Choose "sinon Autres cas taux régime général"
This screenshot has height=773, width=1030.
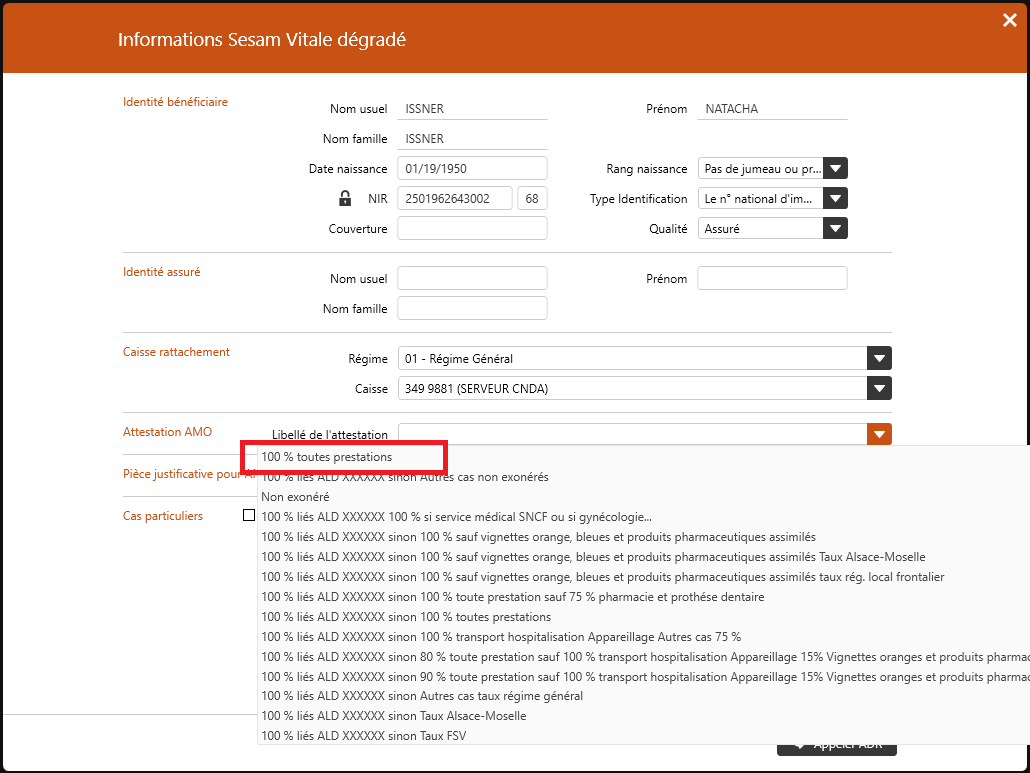click(421, 696)
